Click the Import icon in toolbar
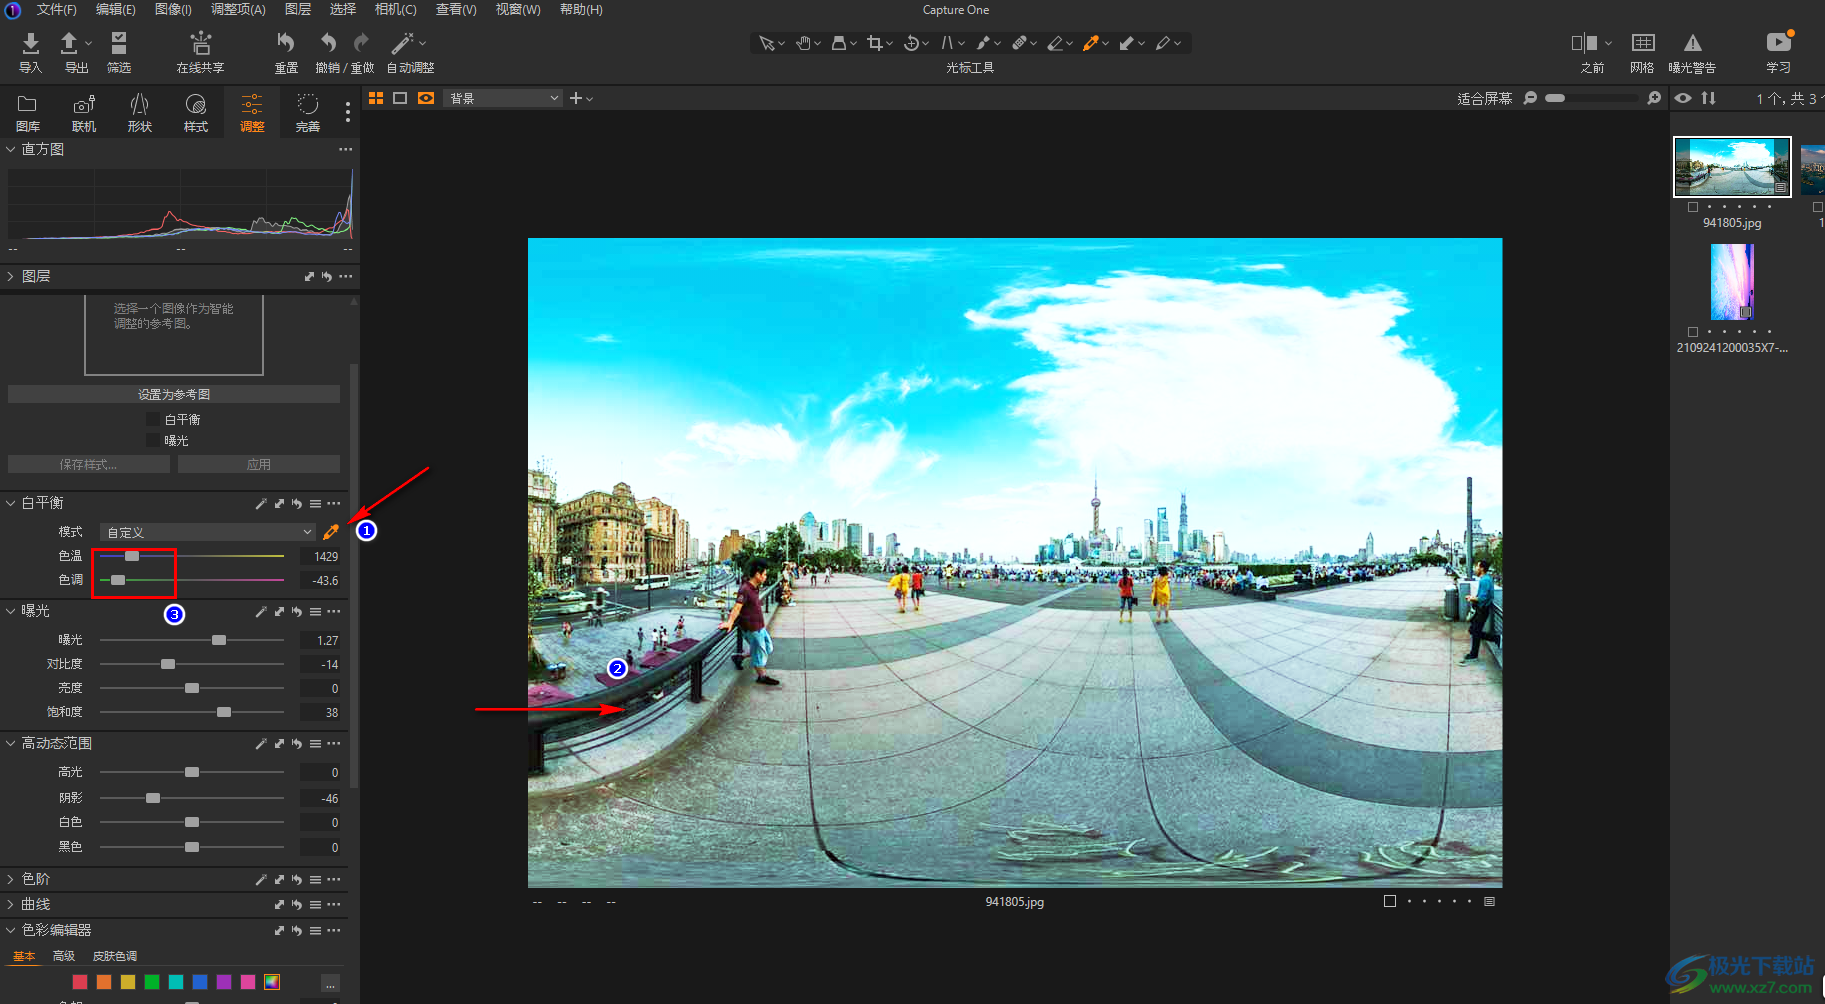Image resolution: width=1825 pixels, height=1004 pixels. [30, 44]
